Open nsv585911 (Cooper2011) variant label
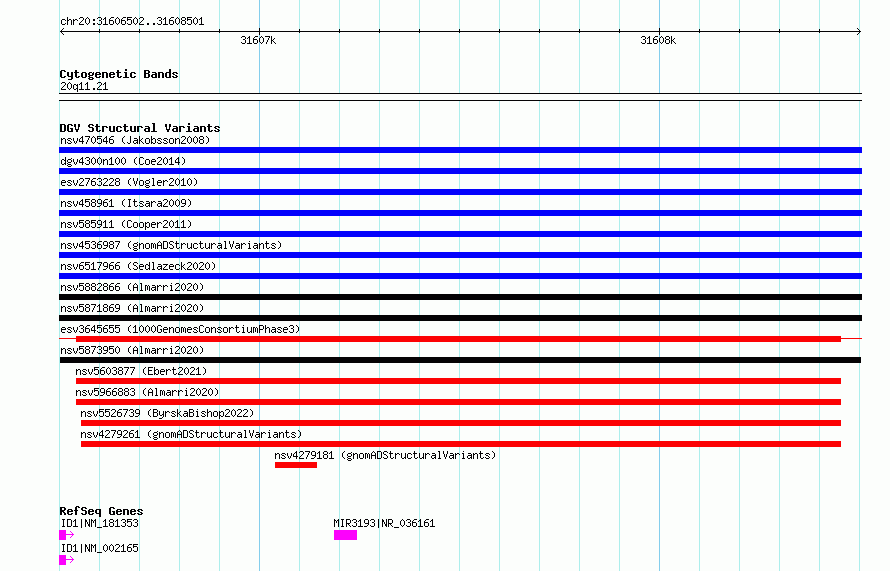The width and height of the screenshot is (890, 571). point(126,224)
